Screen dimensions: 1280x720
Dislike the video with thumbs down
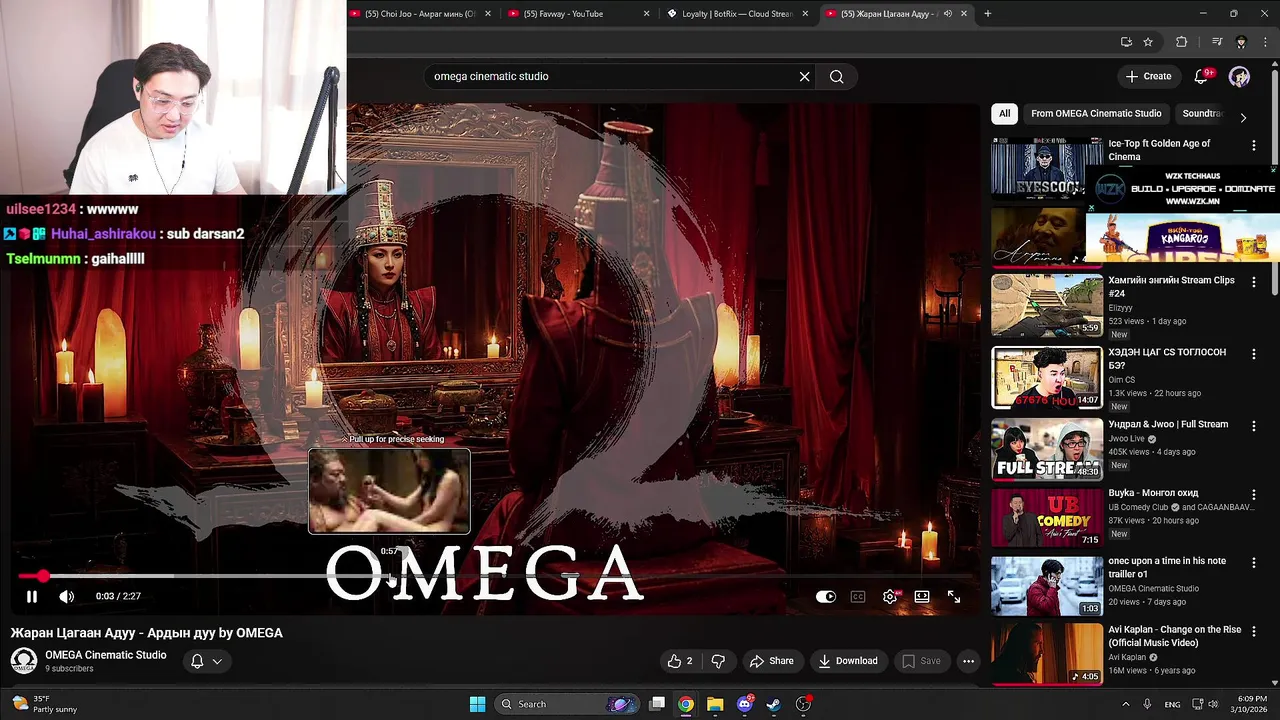pos(718,661)
